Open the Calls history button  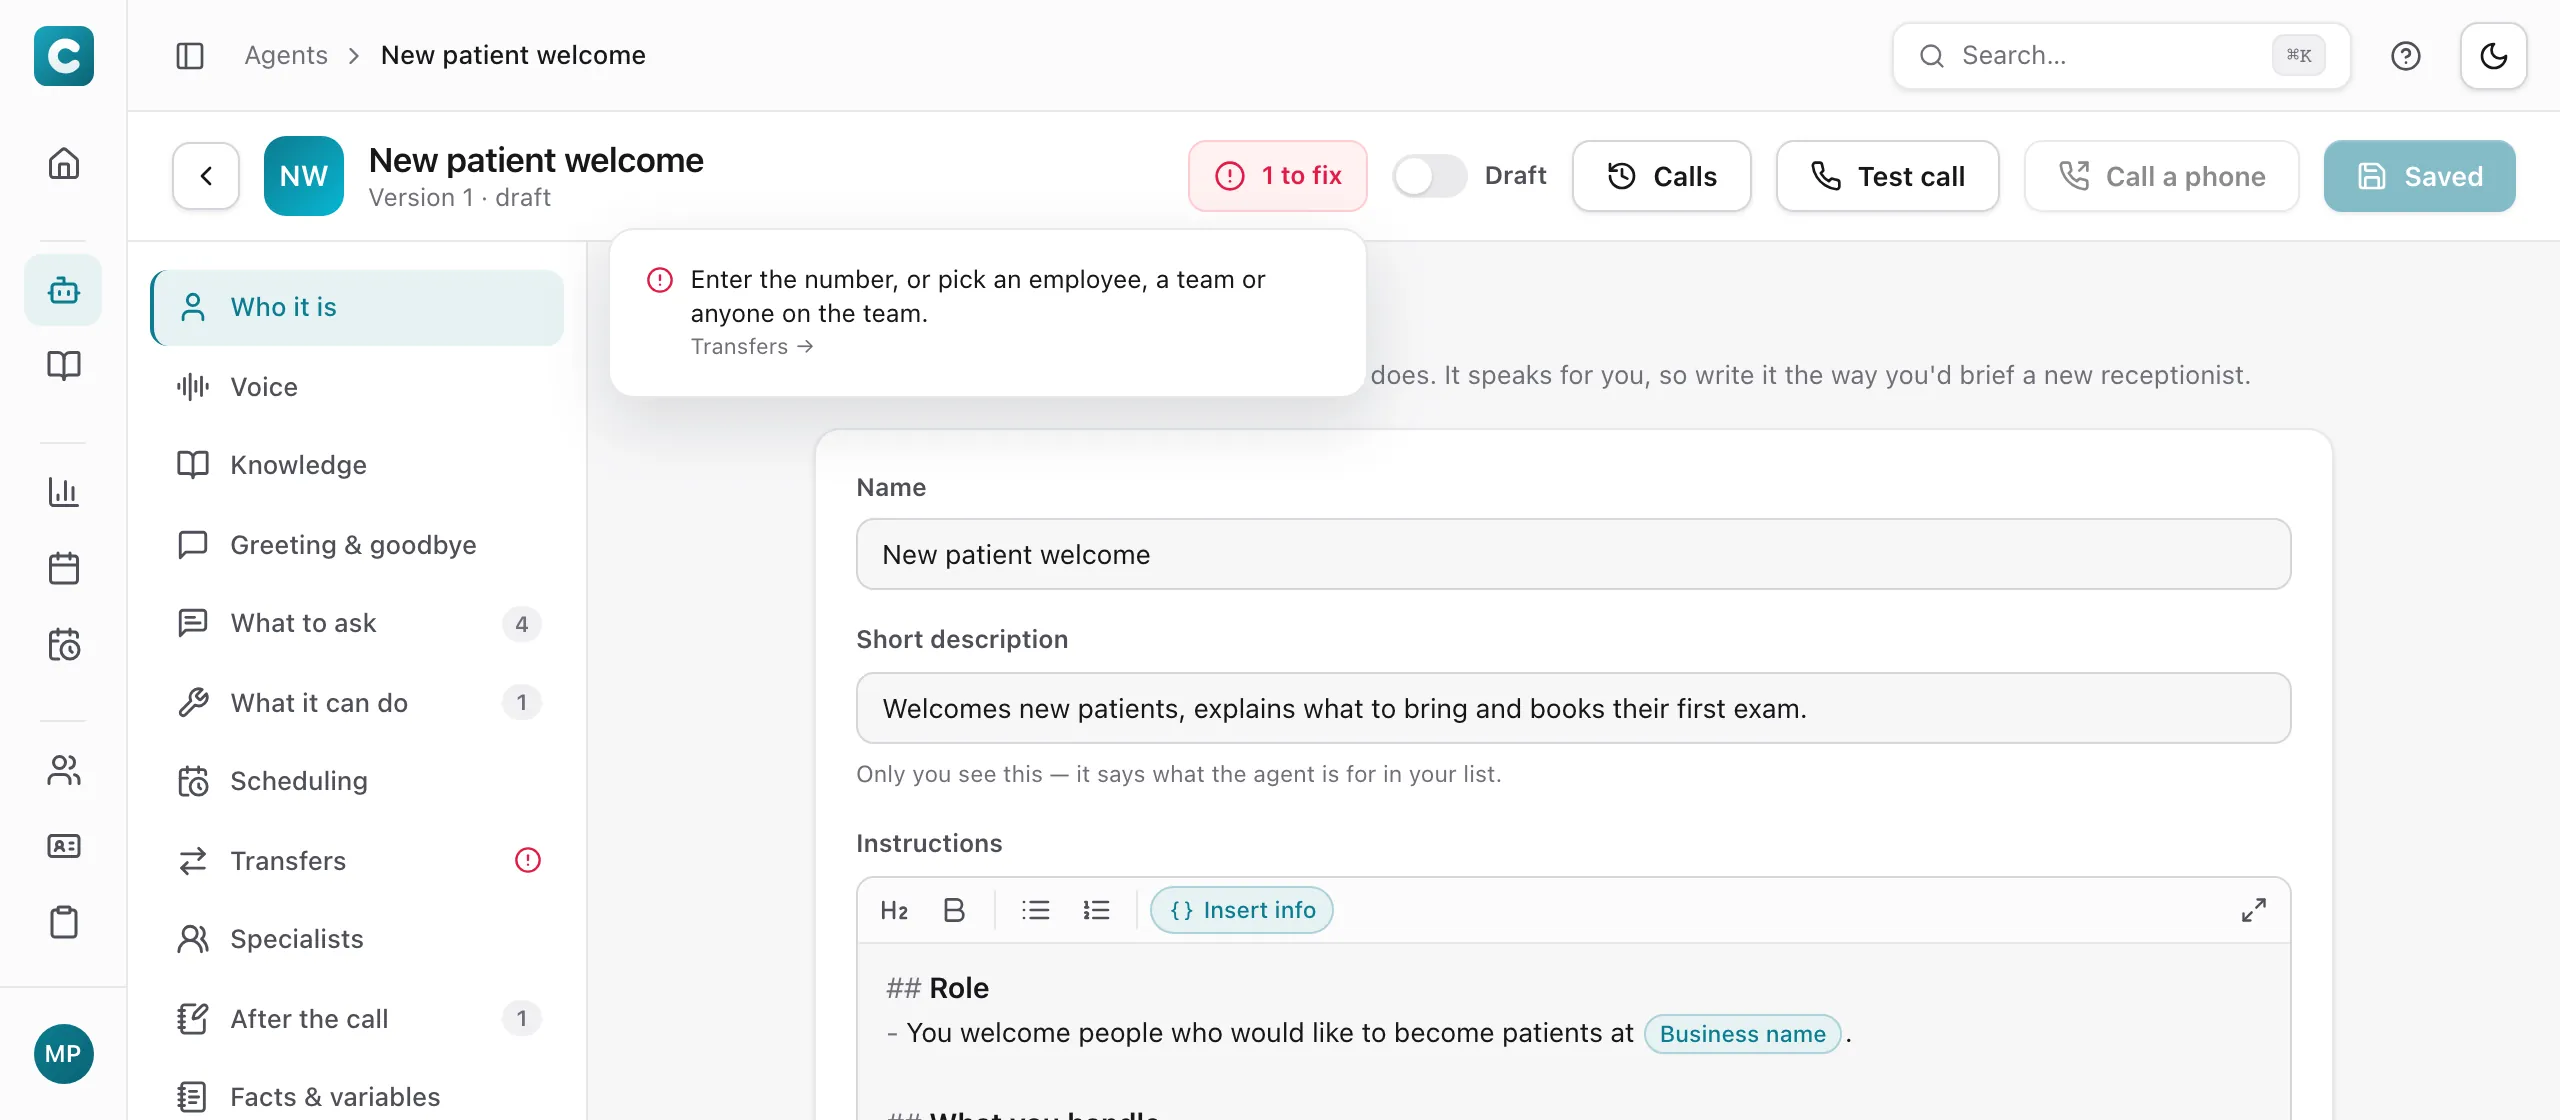[1662, 176]
